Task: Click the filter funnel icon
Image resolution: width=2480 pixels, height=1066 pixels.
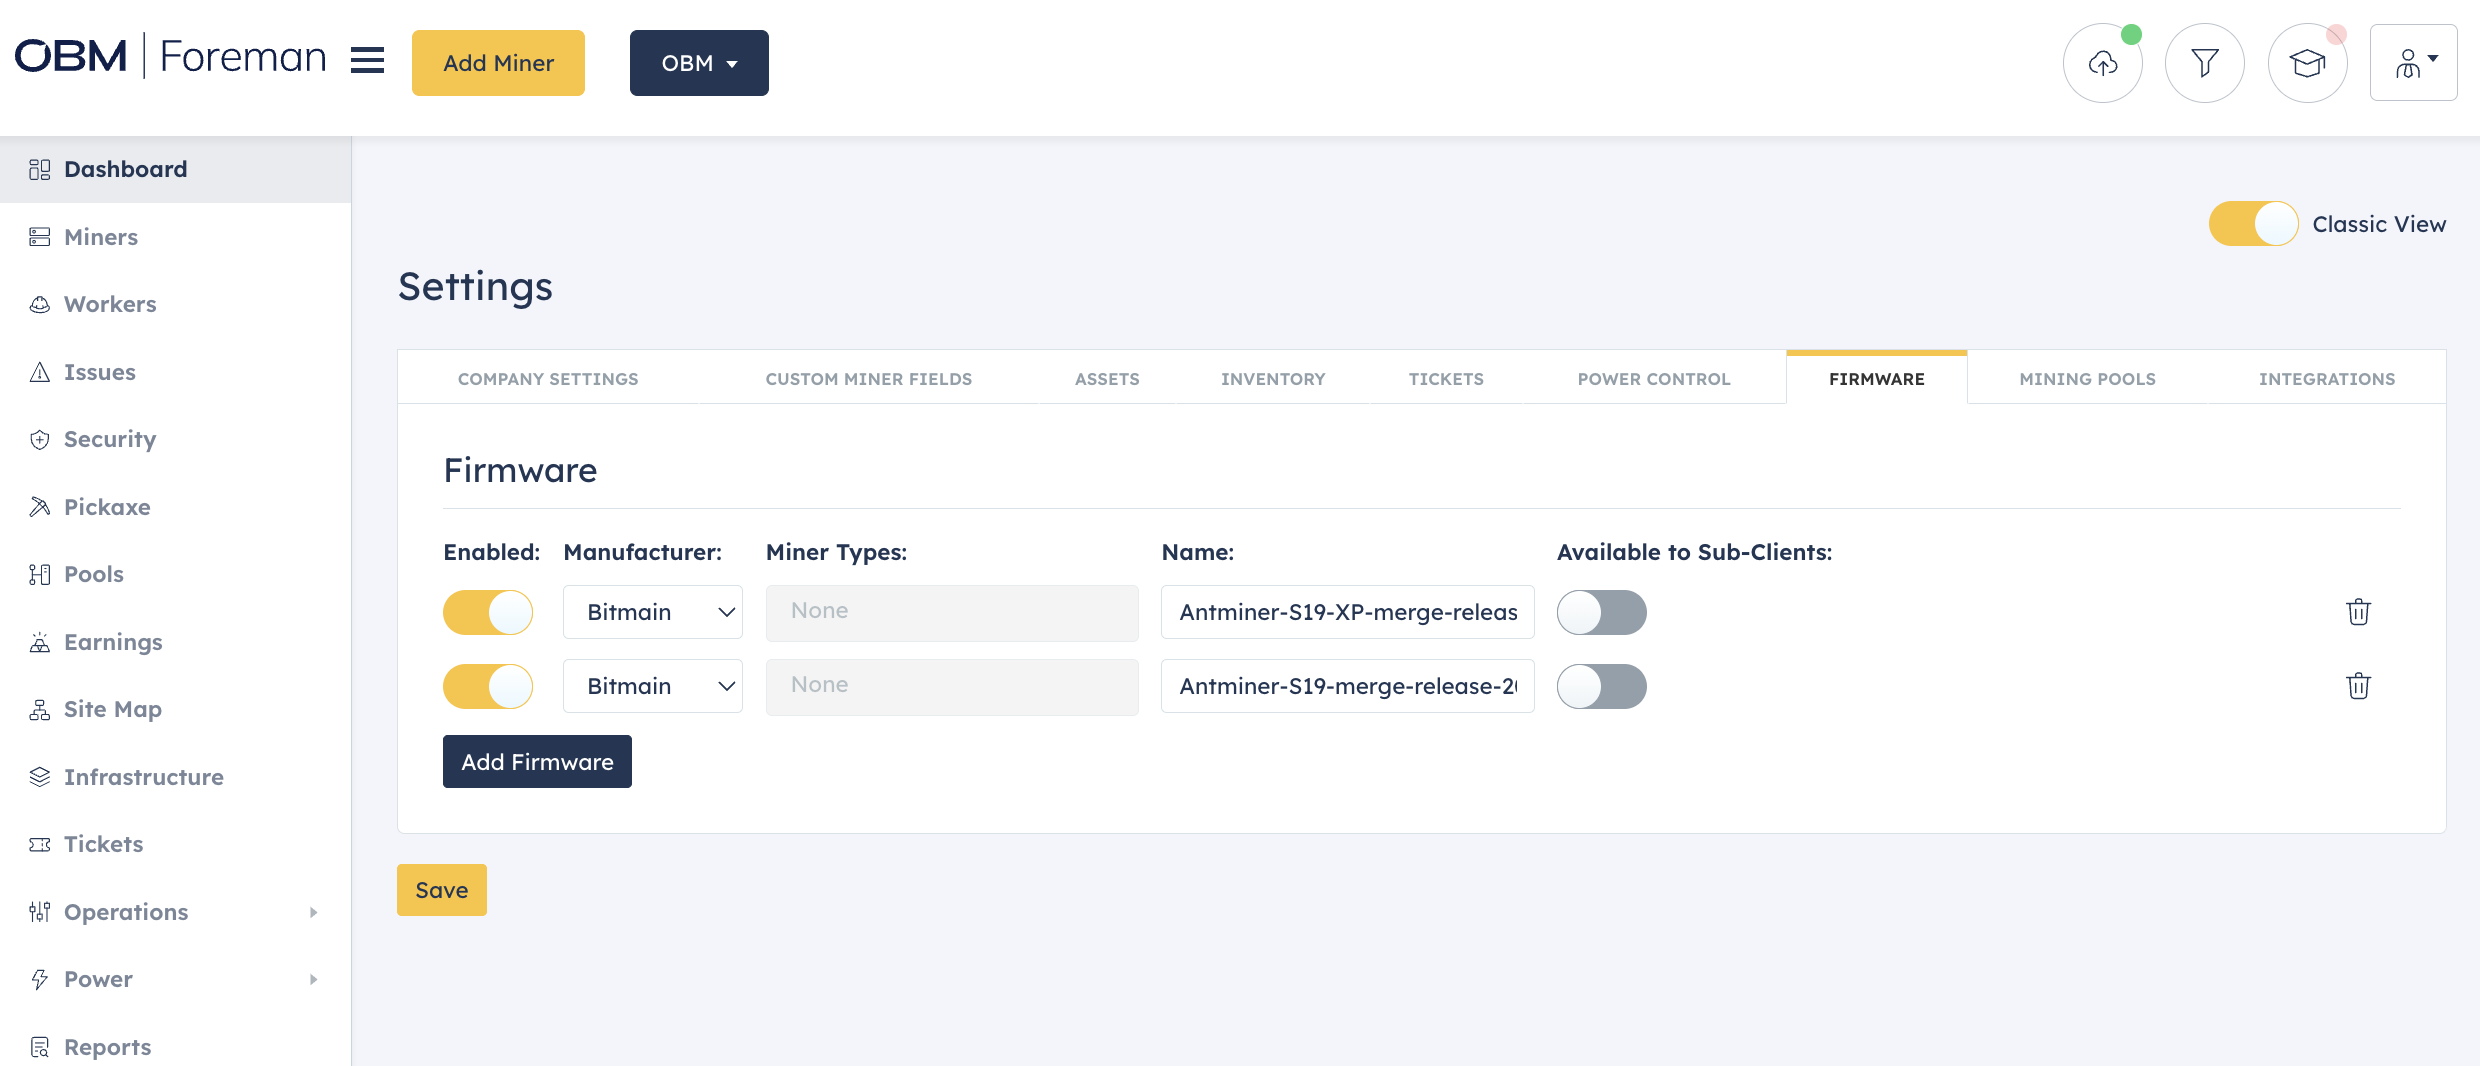Action: pos(2205,63)
